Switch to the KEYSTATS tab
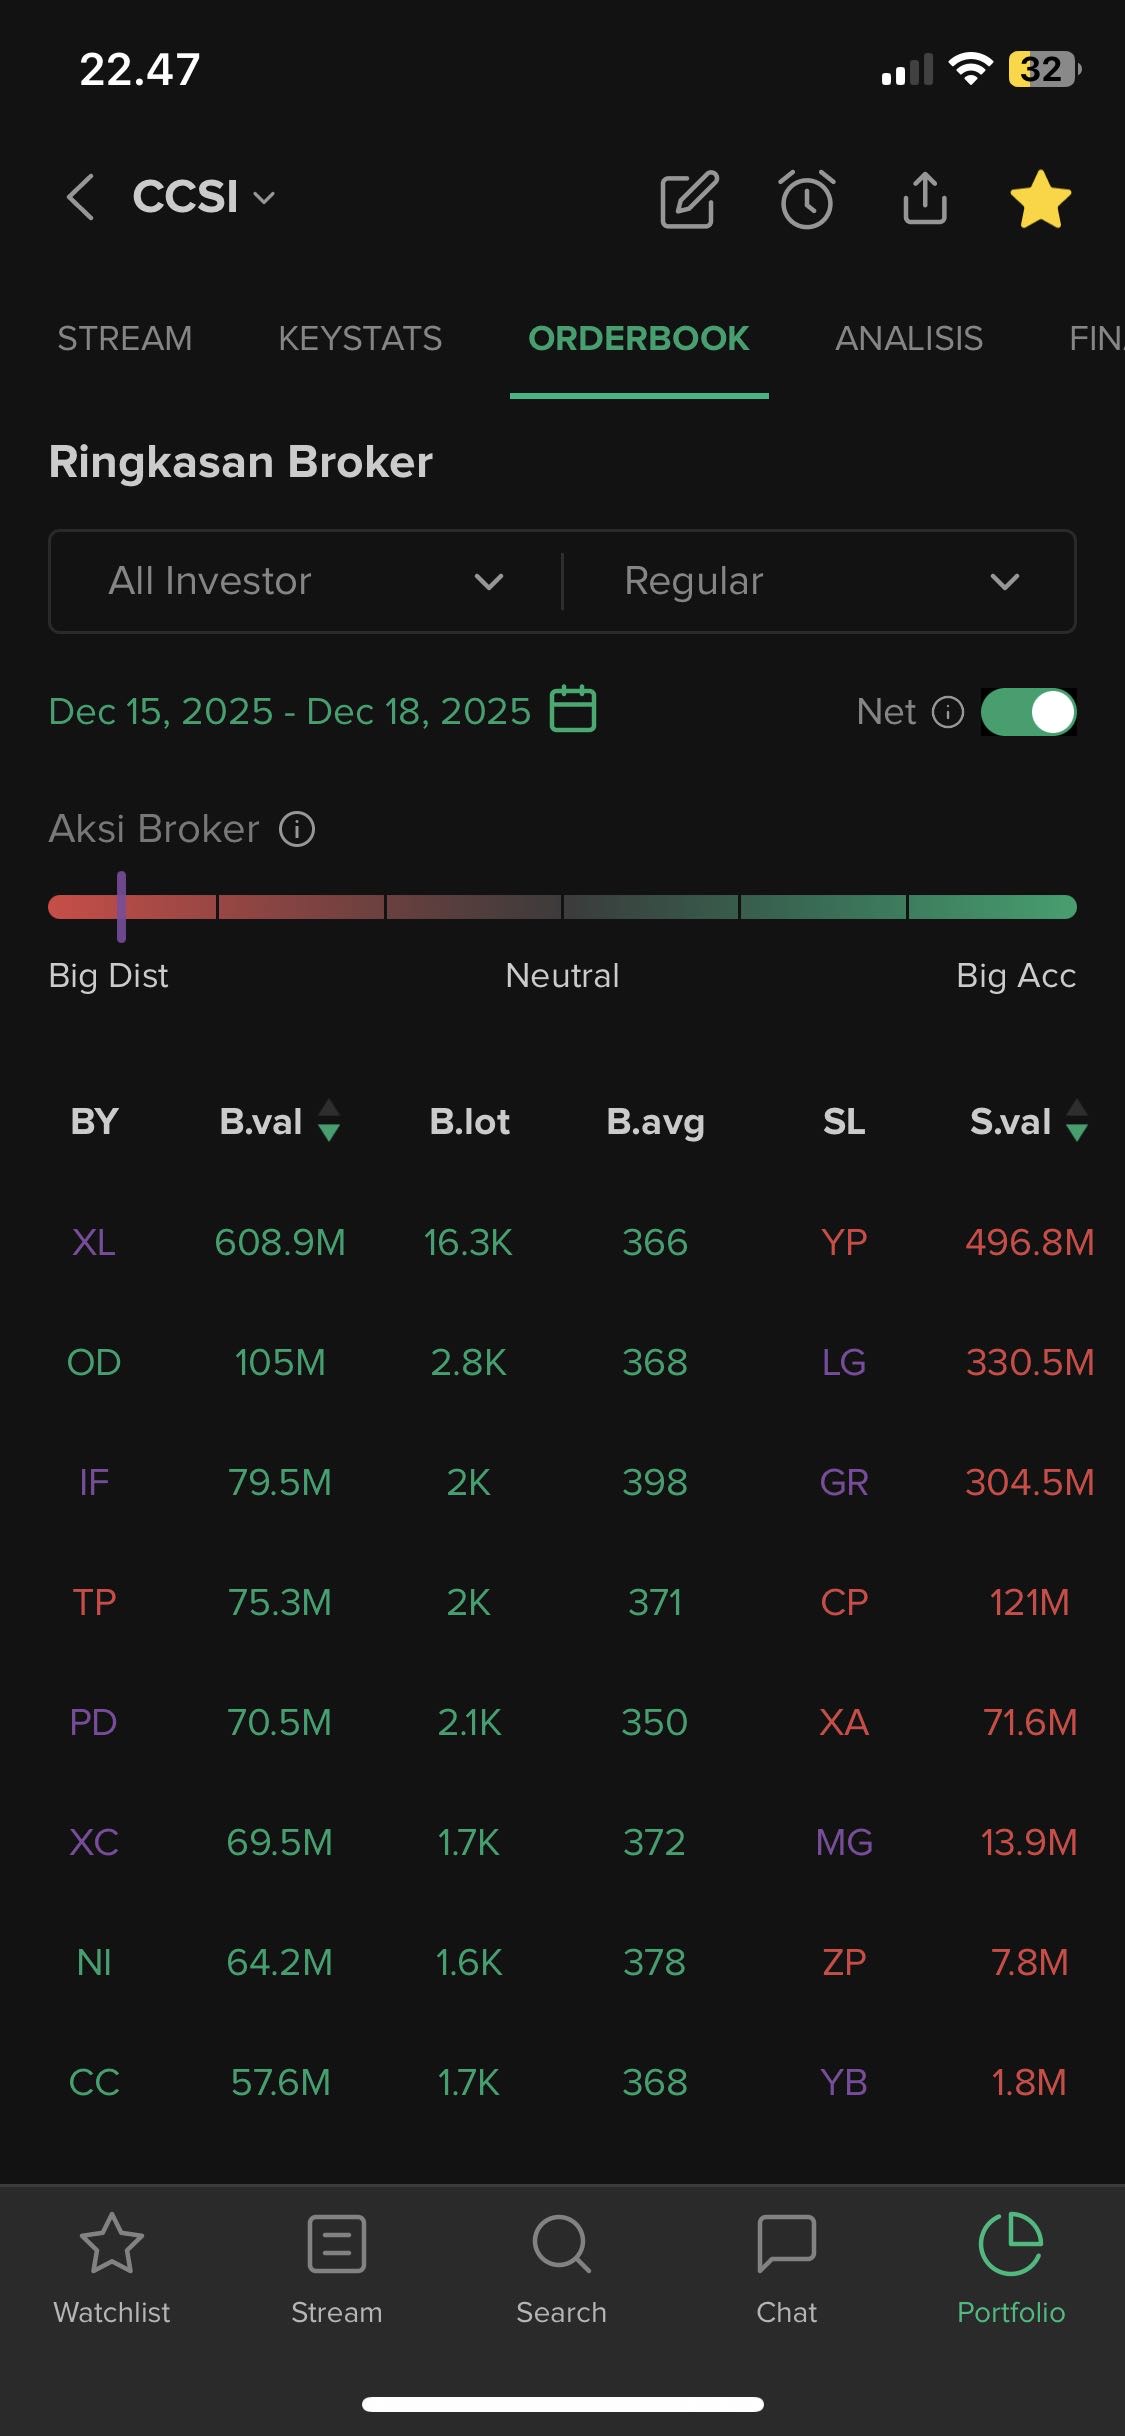 click(360, 339)
